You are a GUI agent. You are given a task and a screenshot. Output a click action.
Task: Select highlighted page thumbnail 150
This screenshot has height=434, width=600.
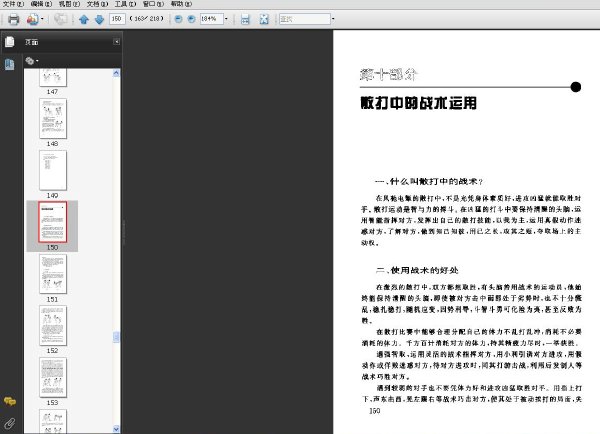[53, 222]
